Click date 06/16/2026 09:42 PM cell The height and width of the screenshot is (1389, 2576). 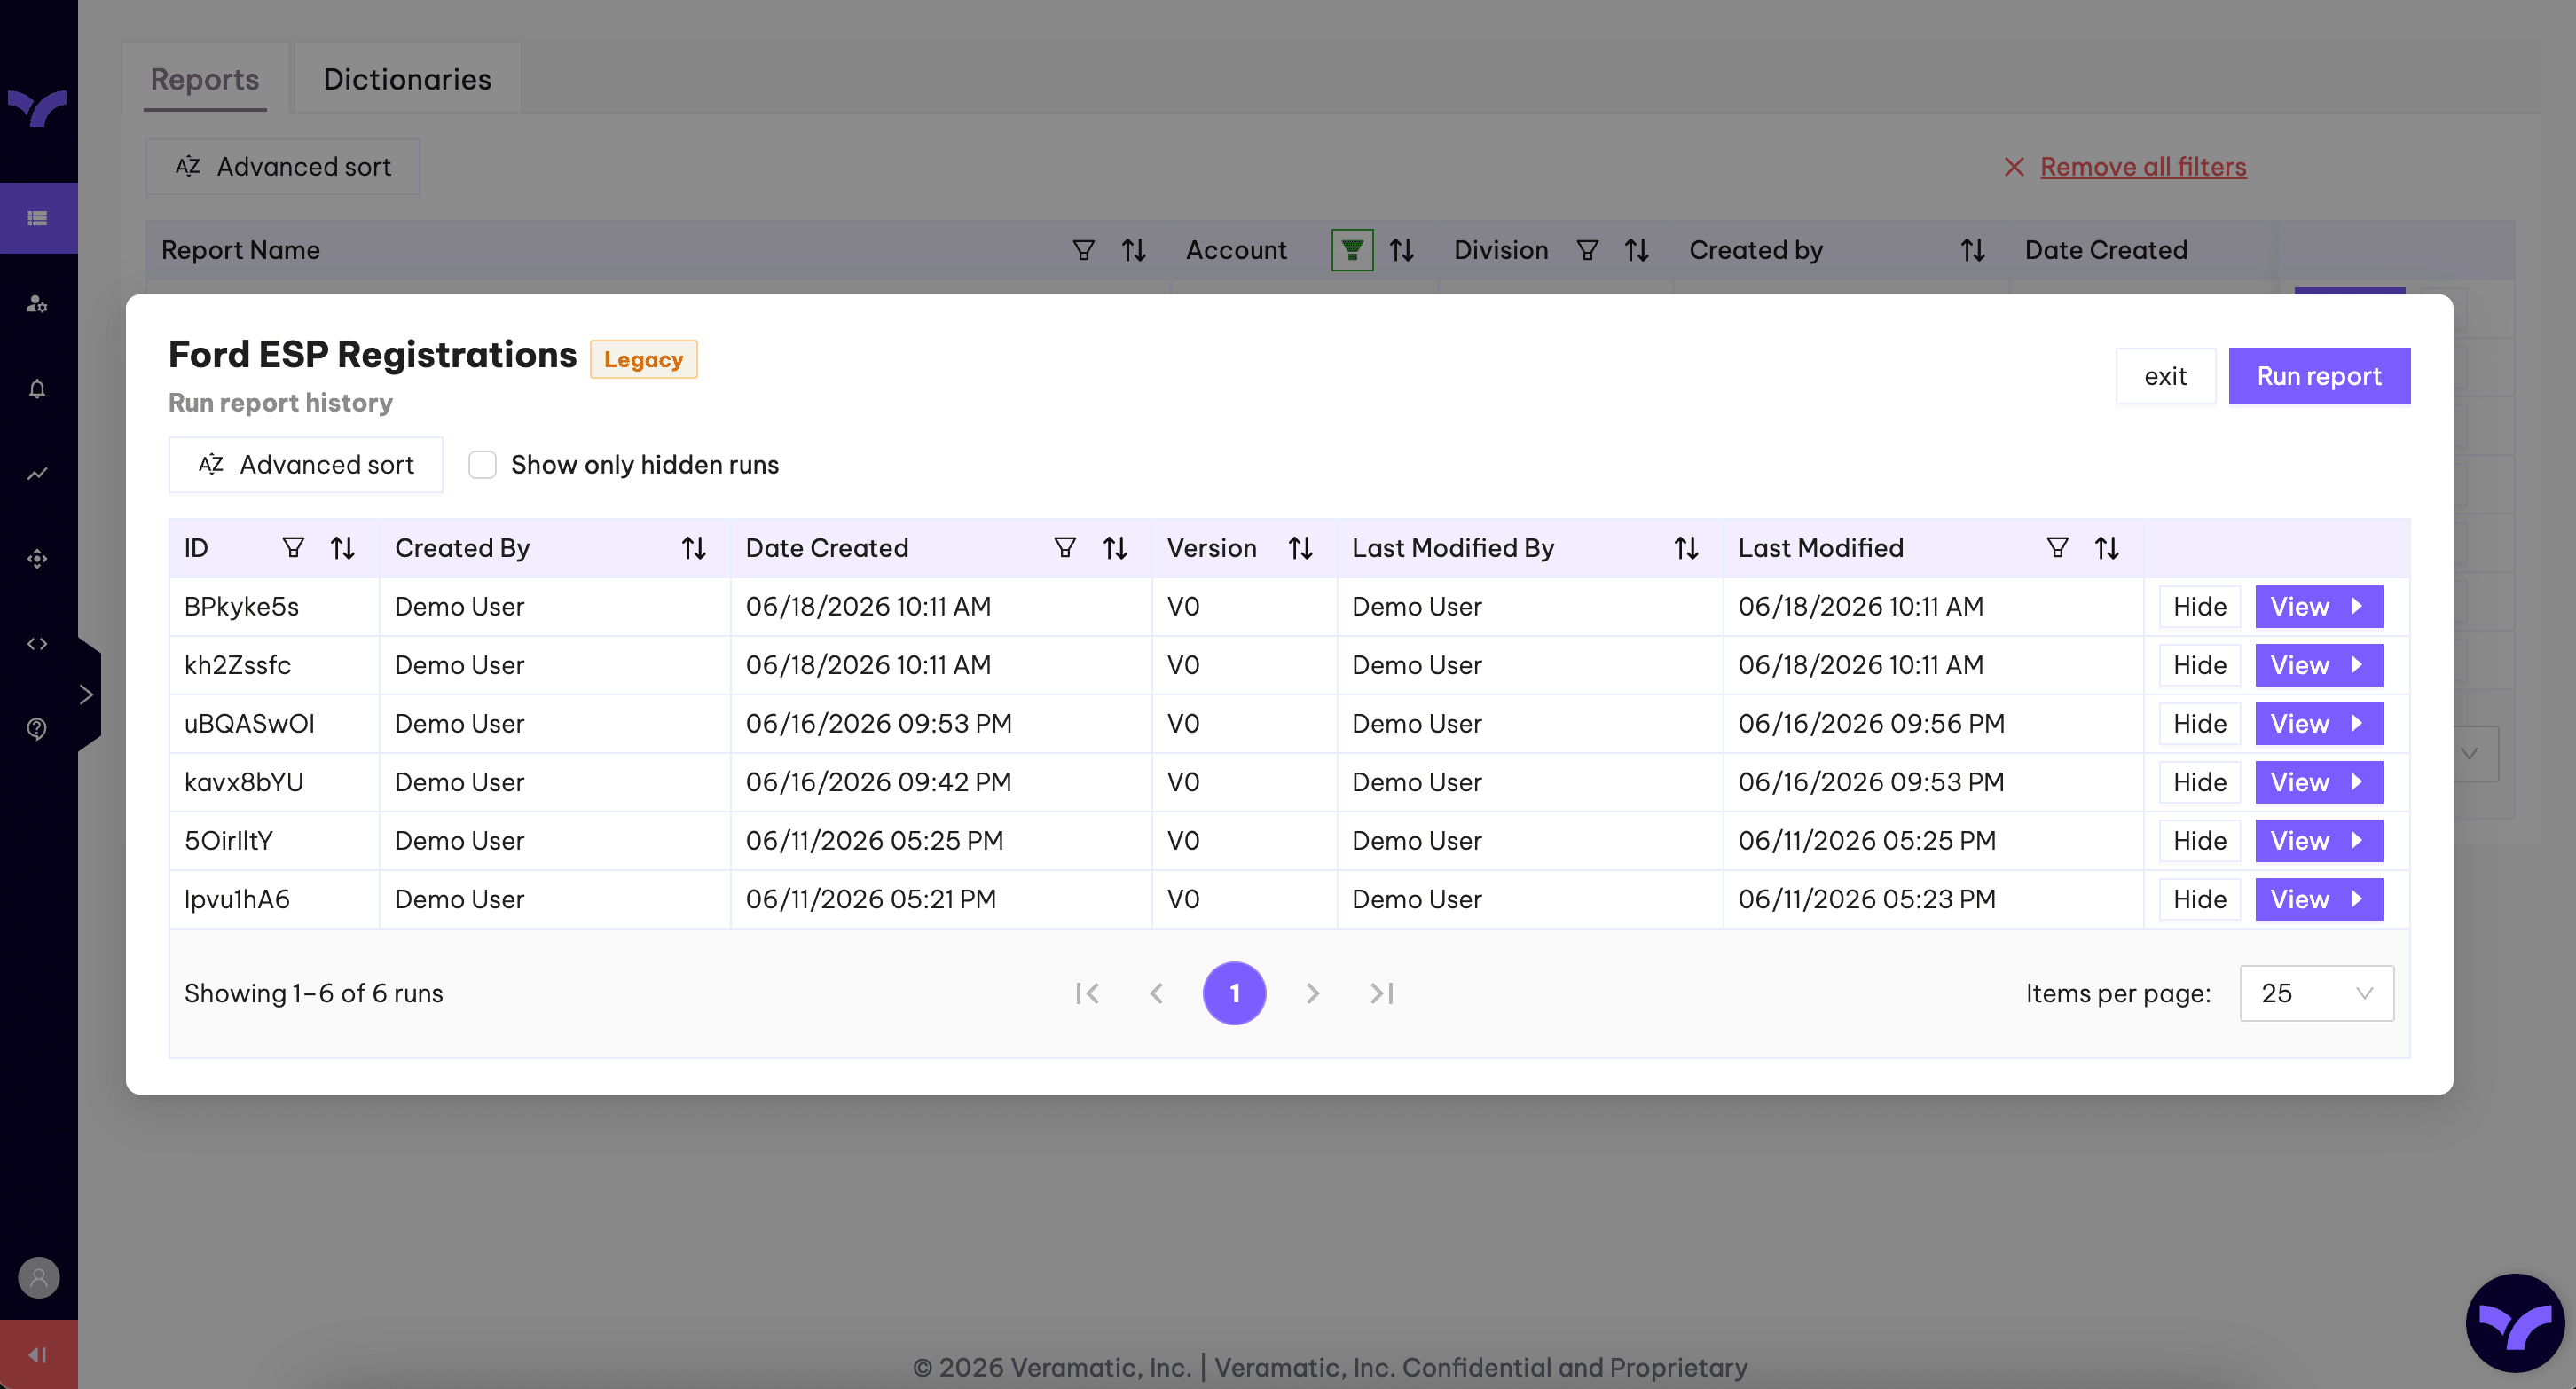pos(940,782)
